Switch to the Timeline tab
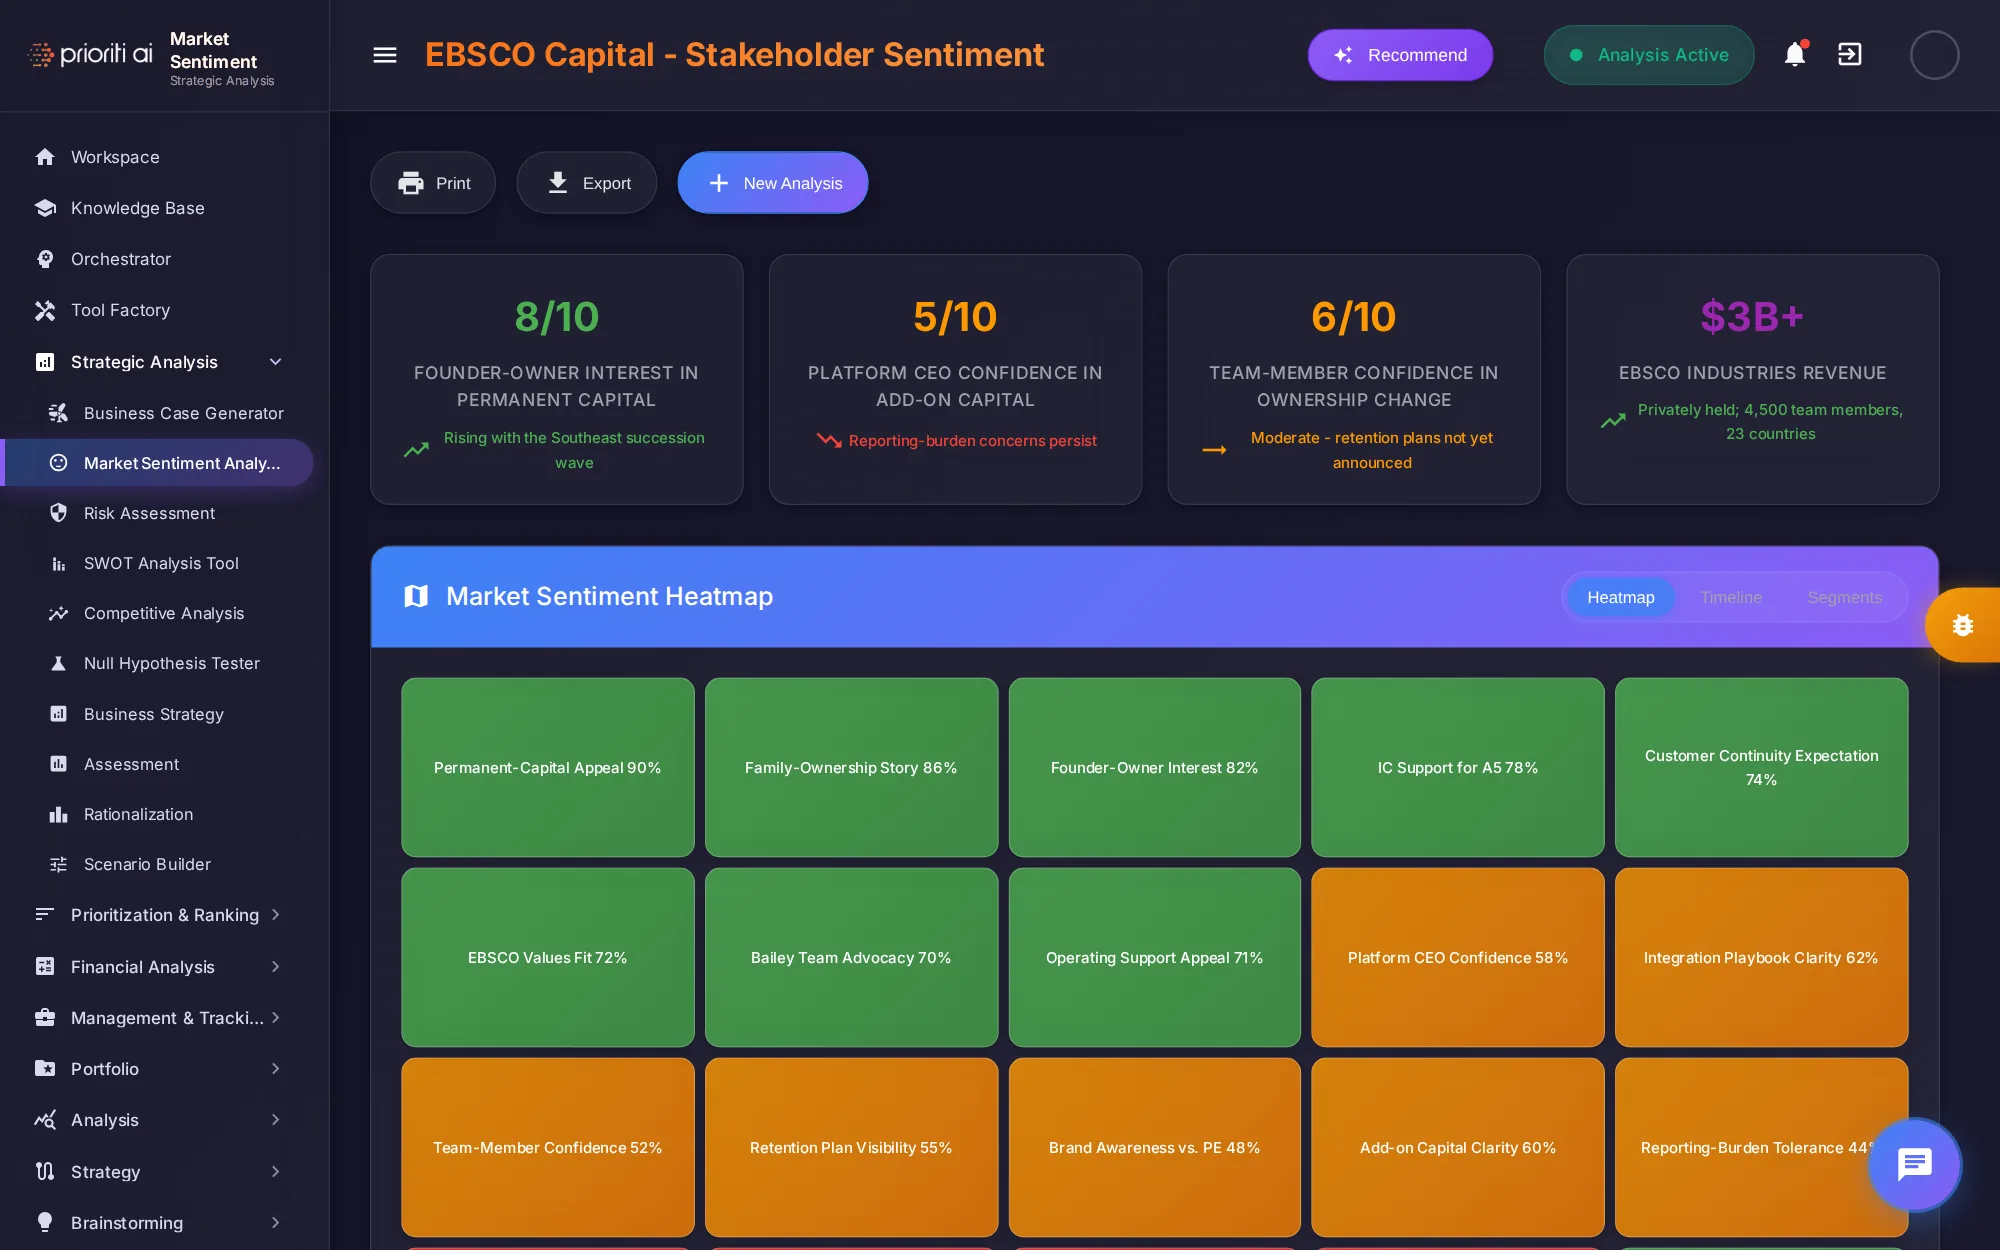The height and width of the screenshot is (1250, 2000). pos(1731,597)
